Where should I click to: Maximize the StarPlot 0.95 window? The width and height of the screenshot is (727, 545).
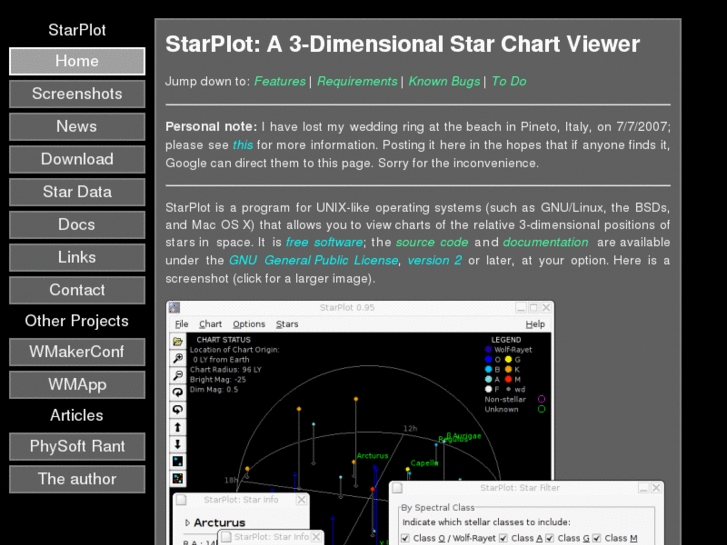pos(534,308)
